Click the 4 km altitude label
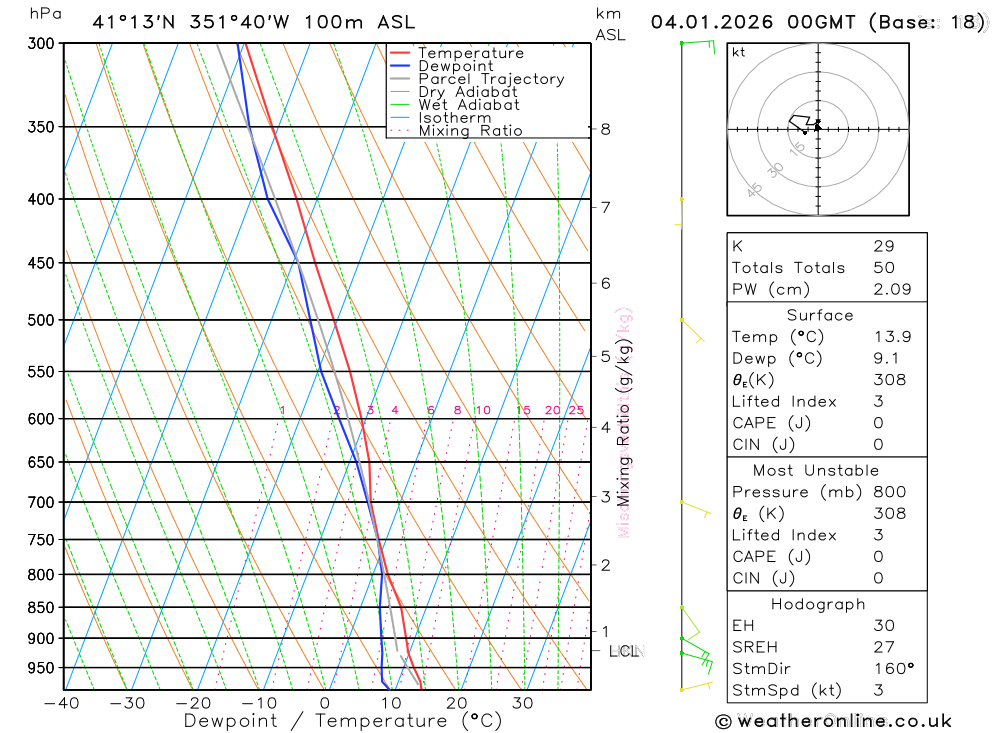1000x733 pixels. click(x=605, y=427)
